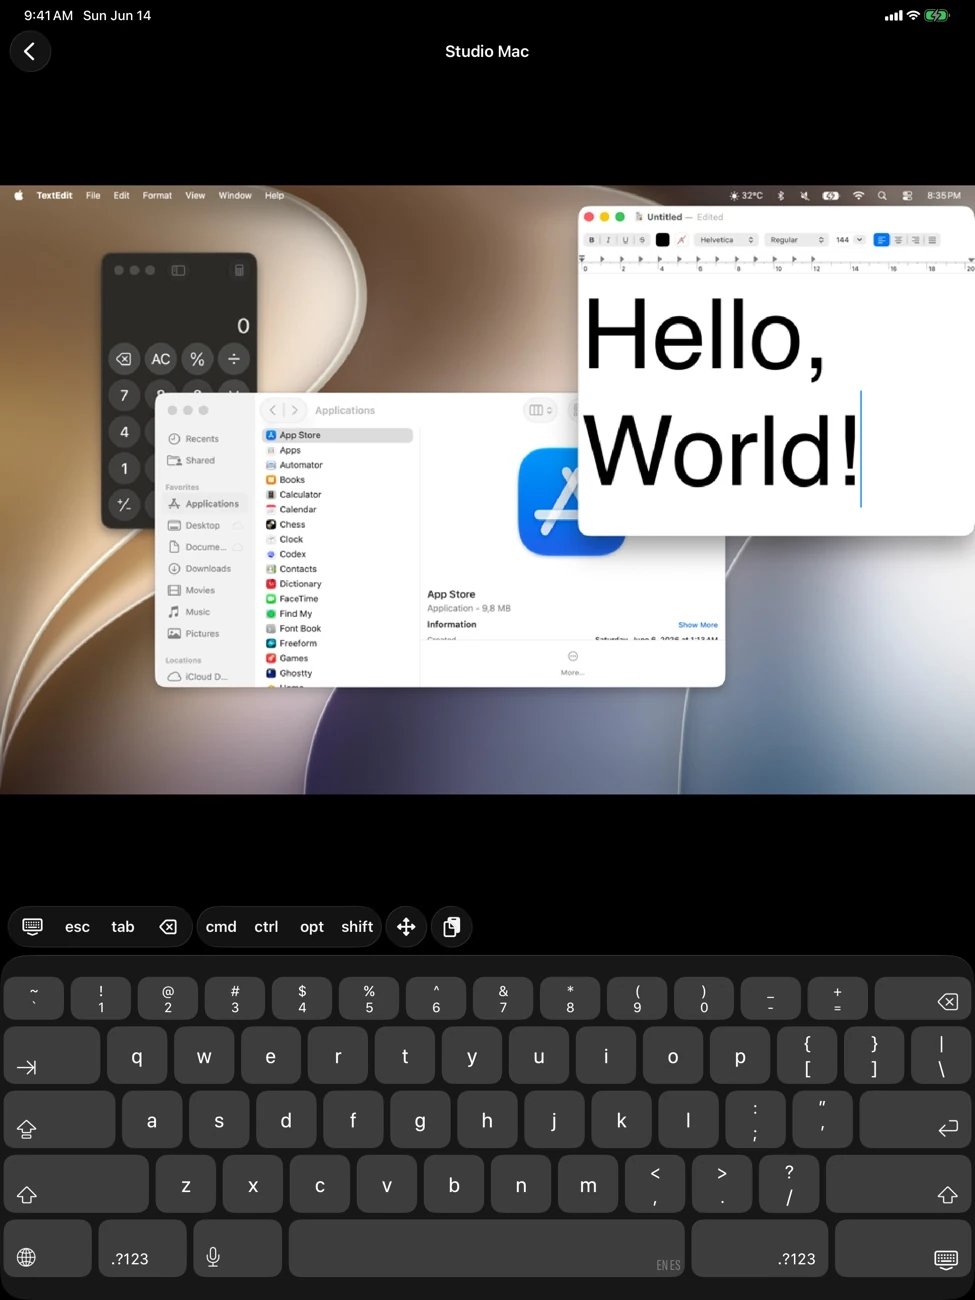This screenshot has width=975, height=1300.
Task: Tap the microphone dictation key
Action: [238, 1248]
